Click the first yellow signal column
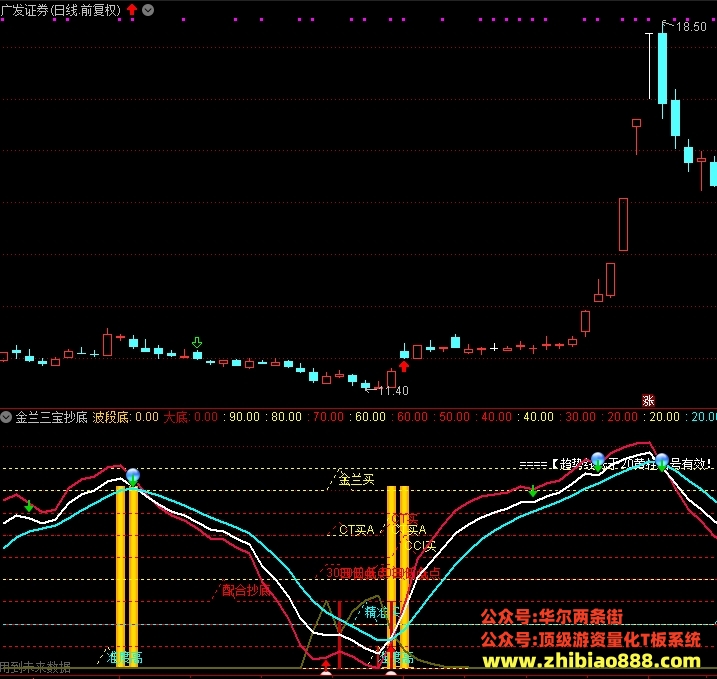The width and height of the screenshot is (717, 679). (120, 577)
